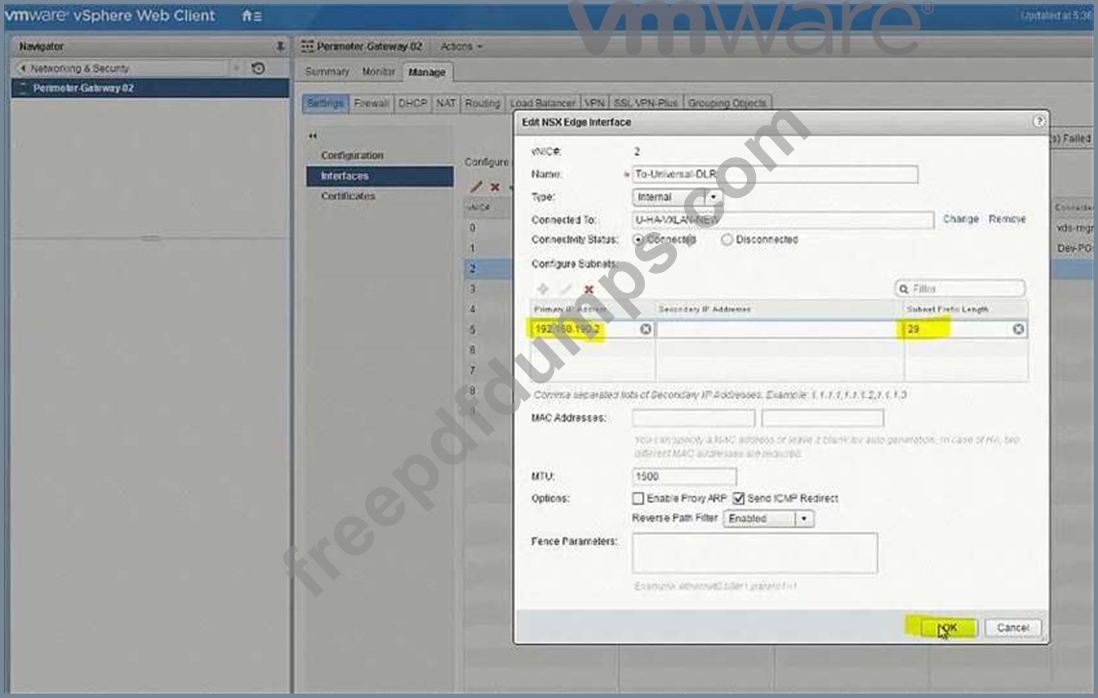This screenshot has width=1098, height=698.
Task: Click the Secondary IP Address cell
Action: tap(779, 329)
